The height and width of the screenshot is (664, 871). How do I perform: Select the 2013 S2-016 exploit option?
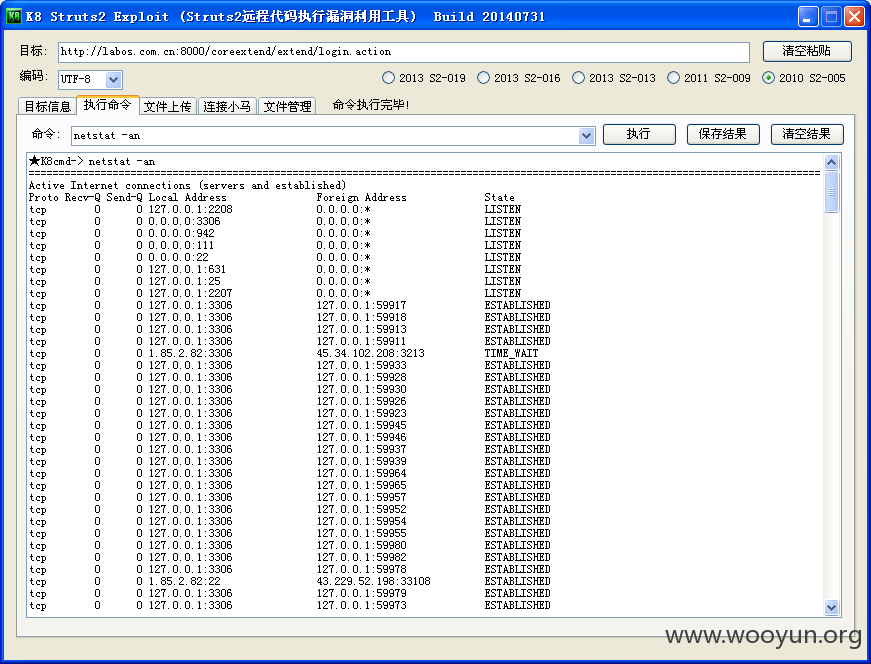[519, 78]
